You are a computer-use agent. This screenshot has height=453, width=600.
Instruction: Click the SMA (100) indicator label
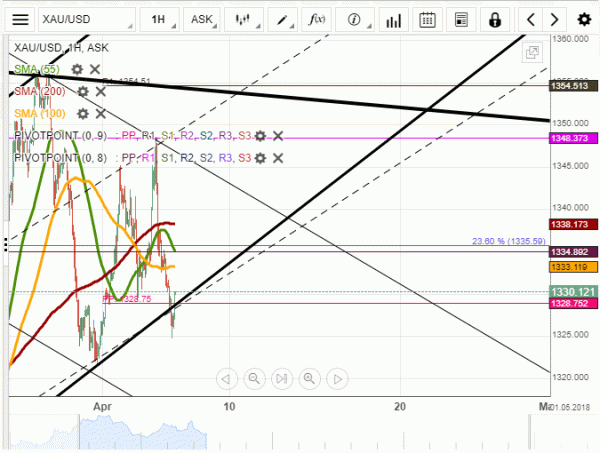coord(40,114)
